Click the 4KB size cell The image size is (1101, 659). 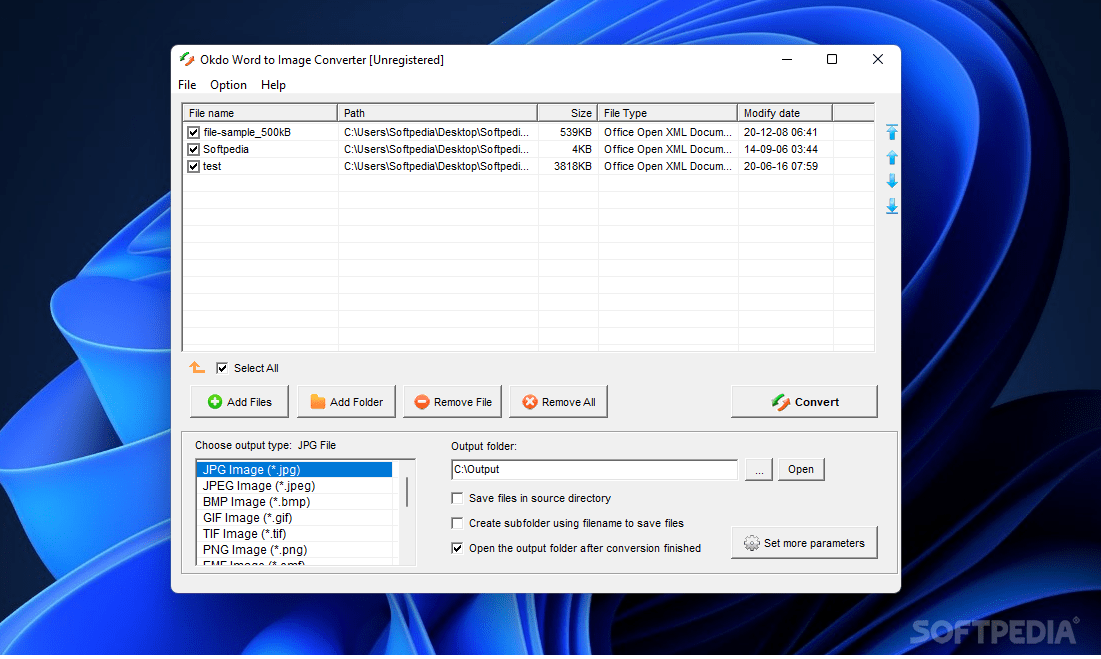point(581,149)
